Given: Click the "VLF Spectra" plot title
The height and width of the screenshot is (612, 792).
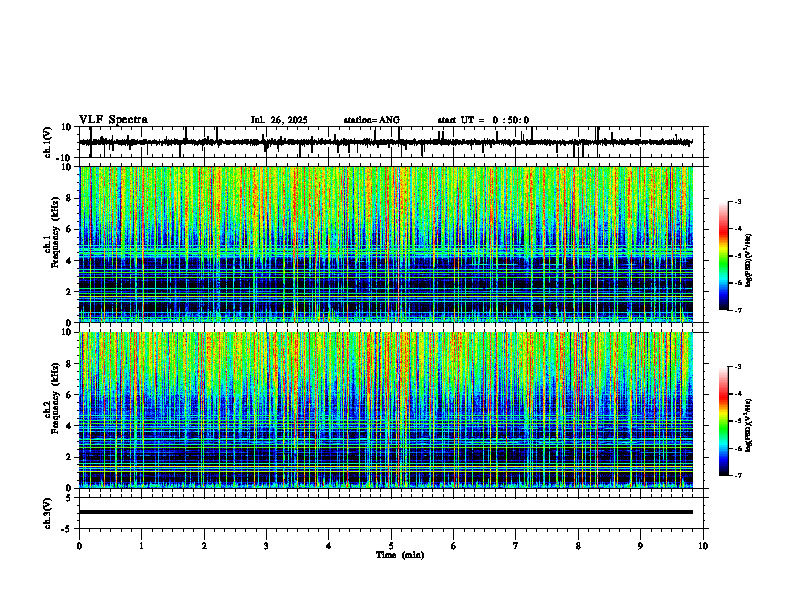Looking at the screenshot, I should (x=113, y=120).
